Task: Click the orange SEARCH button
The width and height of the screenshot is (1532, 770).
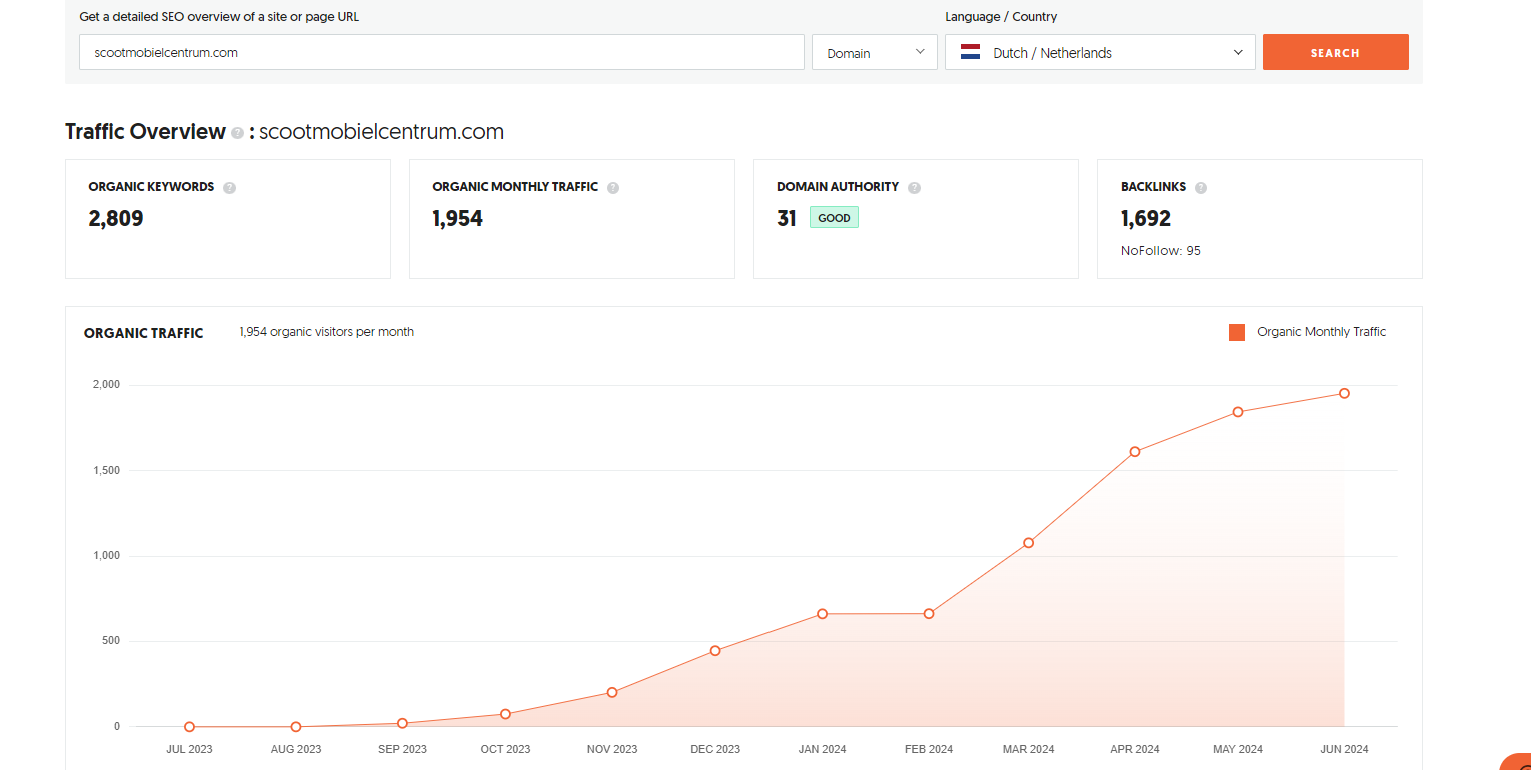Action: pyautogui.click(x=1335, y=52)
